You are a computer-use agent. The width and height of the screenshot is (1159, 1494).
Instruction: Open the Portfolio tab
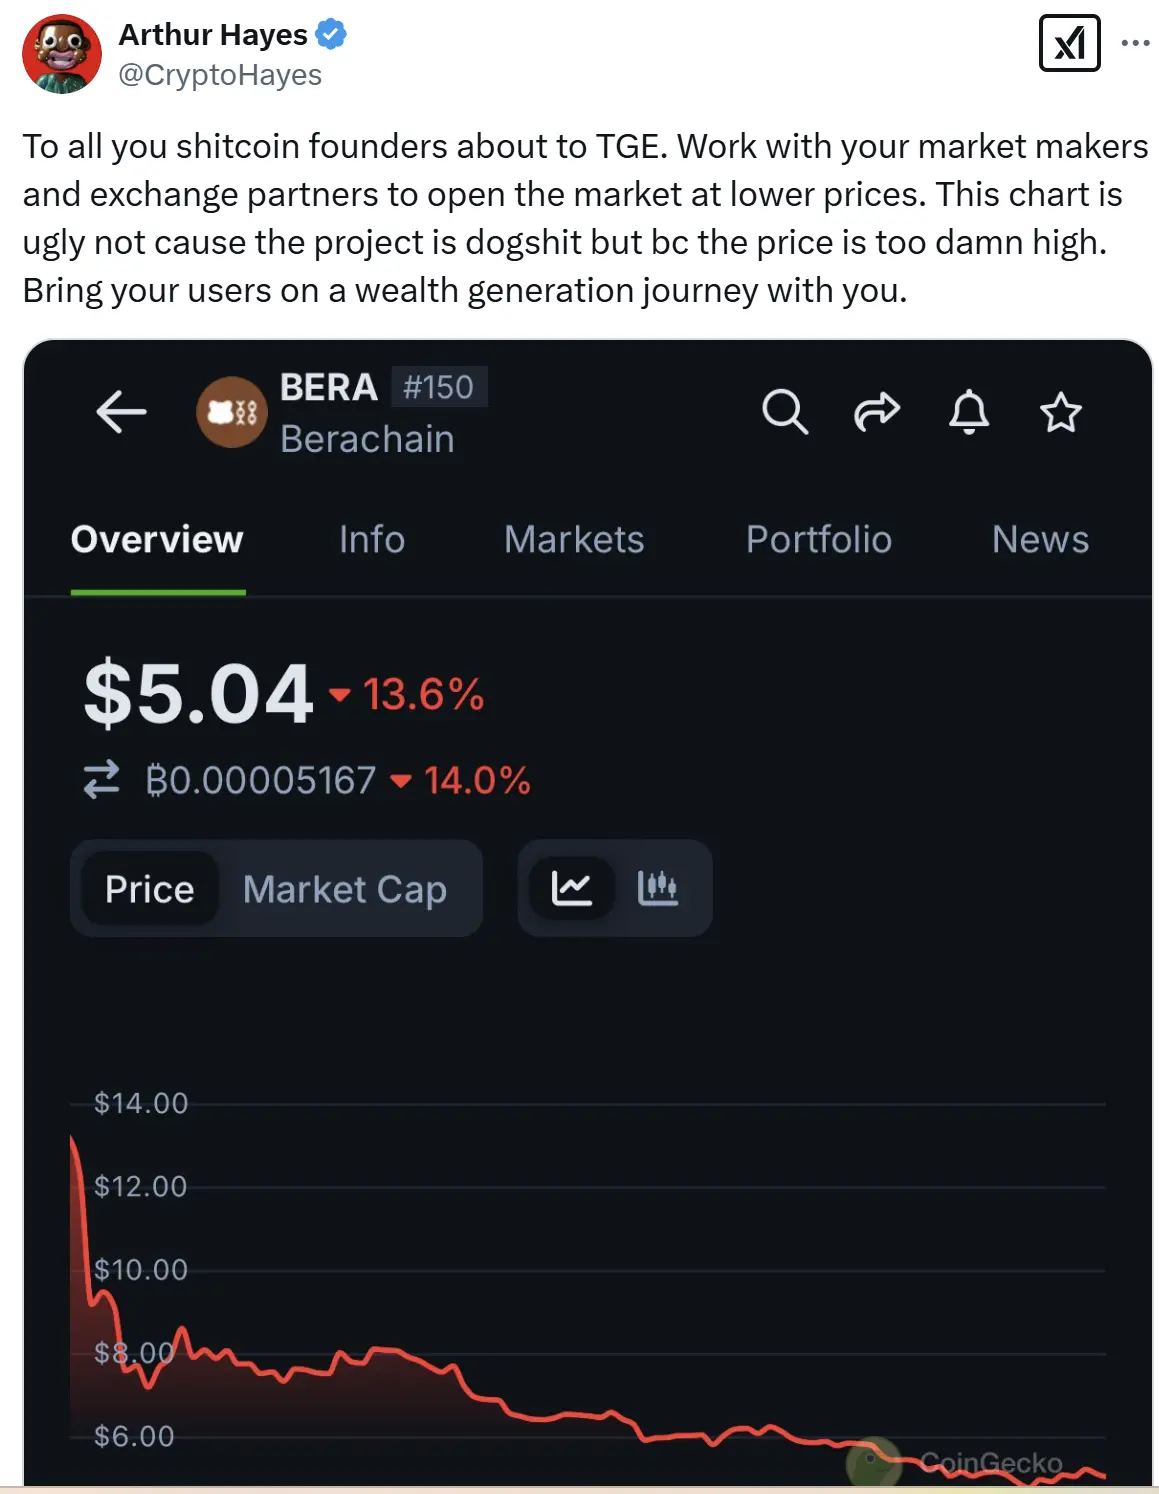pyautogui.click(x=818, y=540)
